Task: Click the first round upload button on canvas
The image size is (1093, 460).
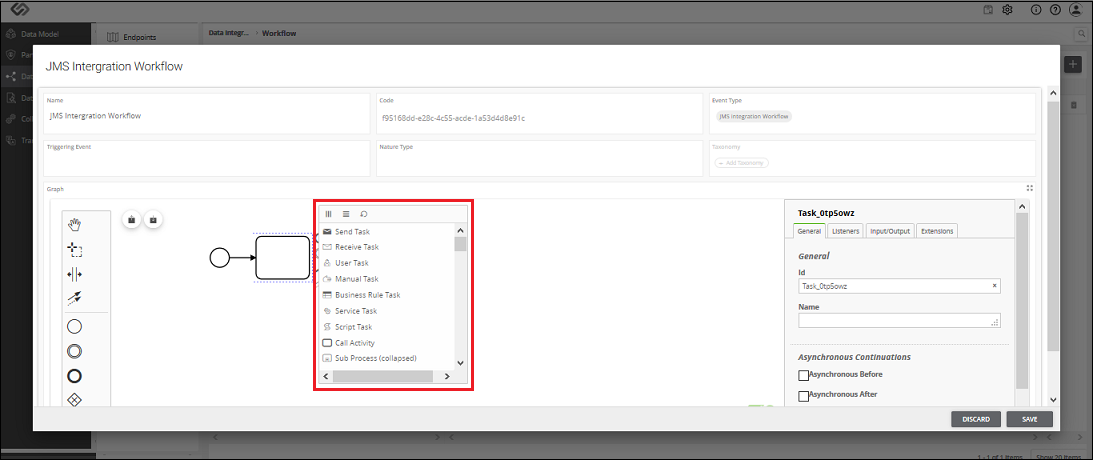Action: point(132,219)
